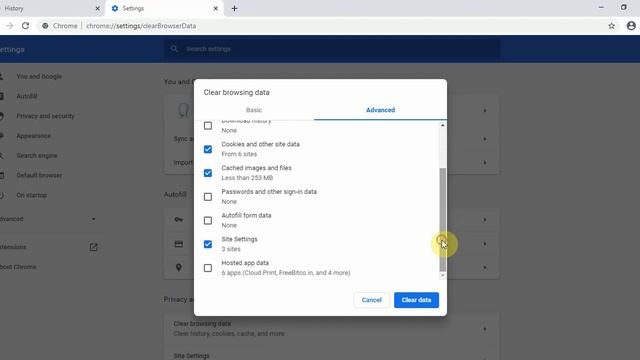Close the History tab
Image resolution: width=640 pixels, height=360 pixels.
98,8
